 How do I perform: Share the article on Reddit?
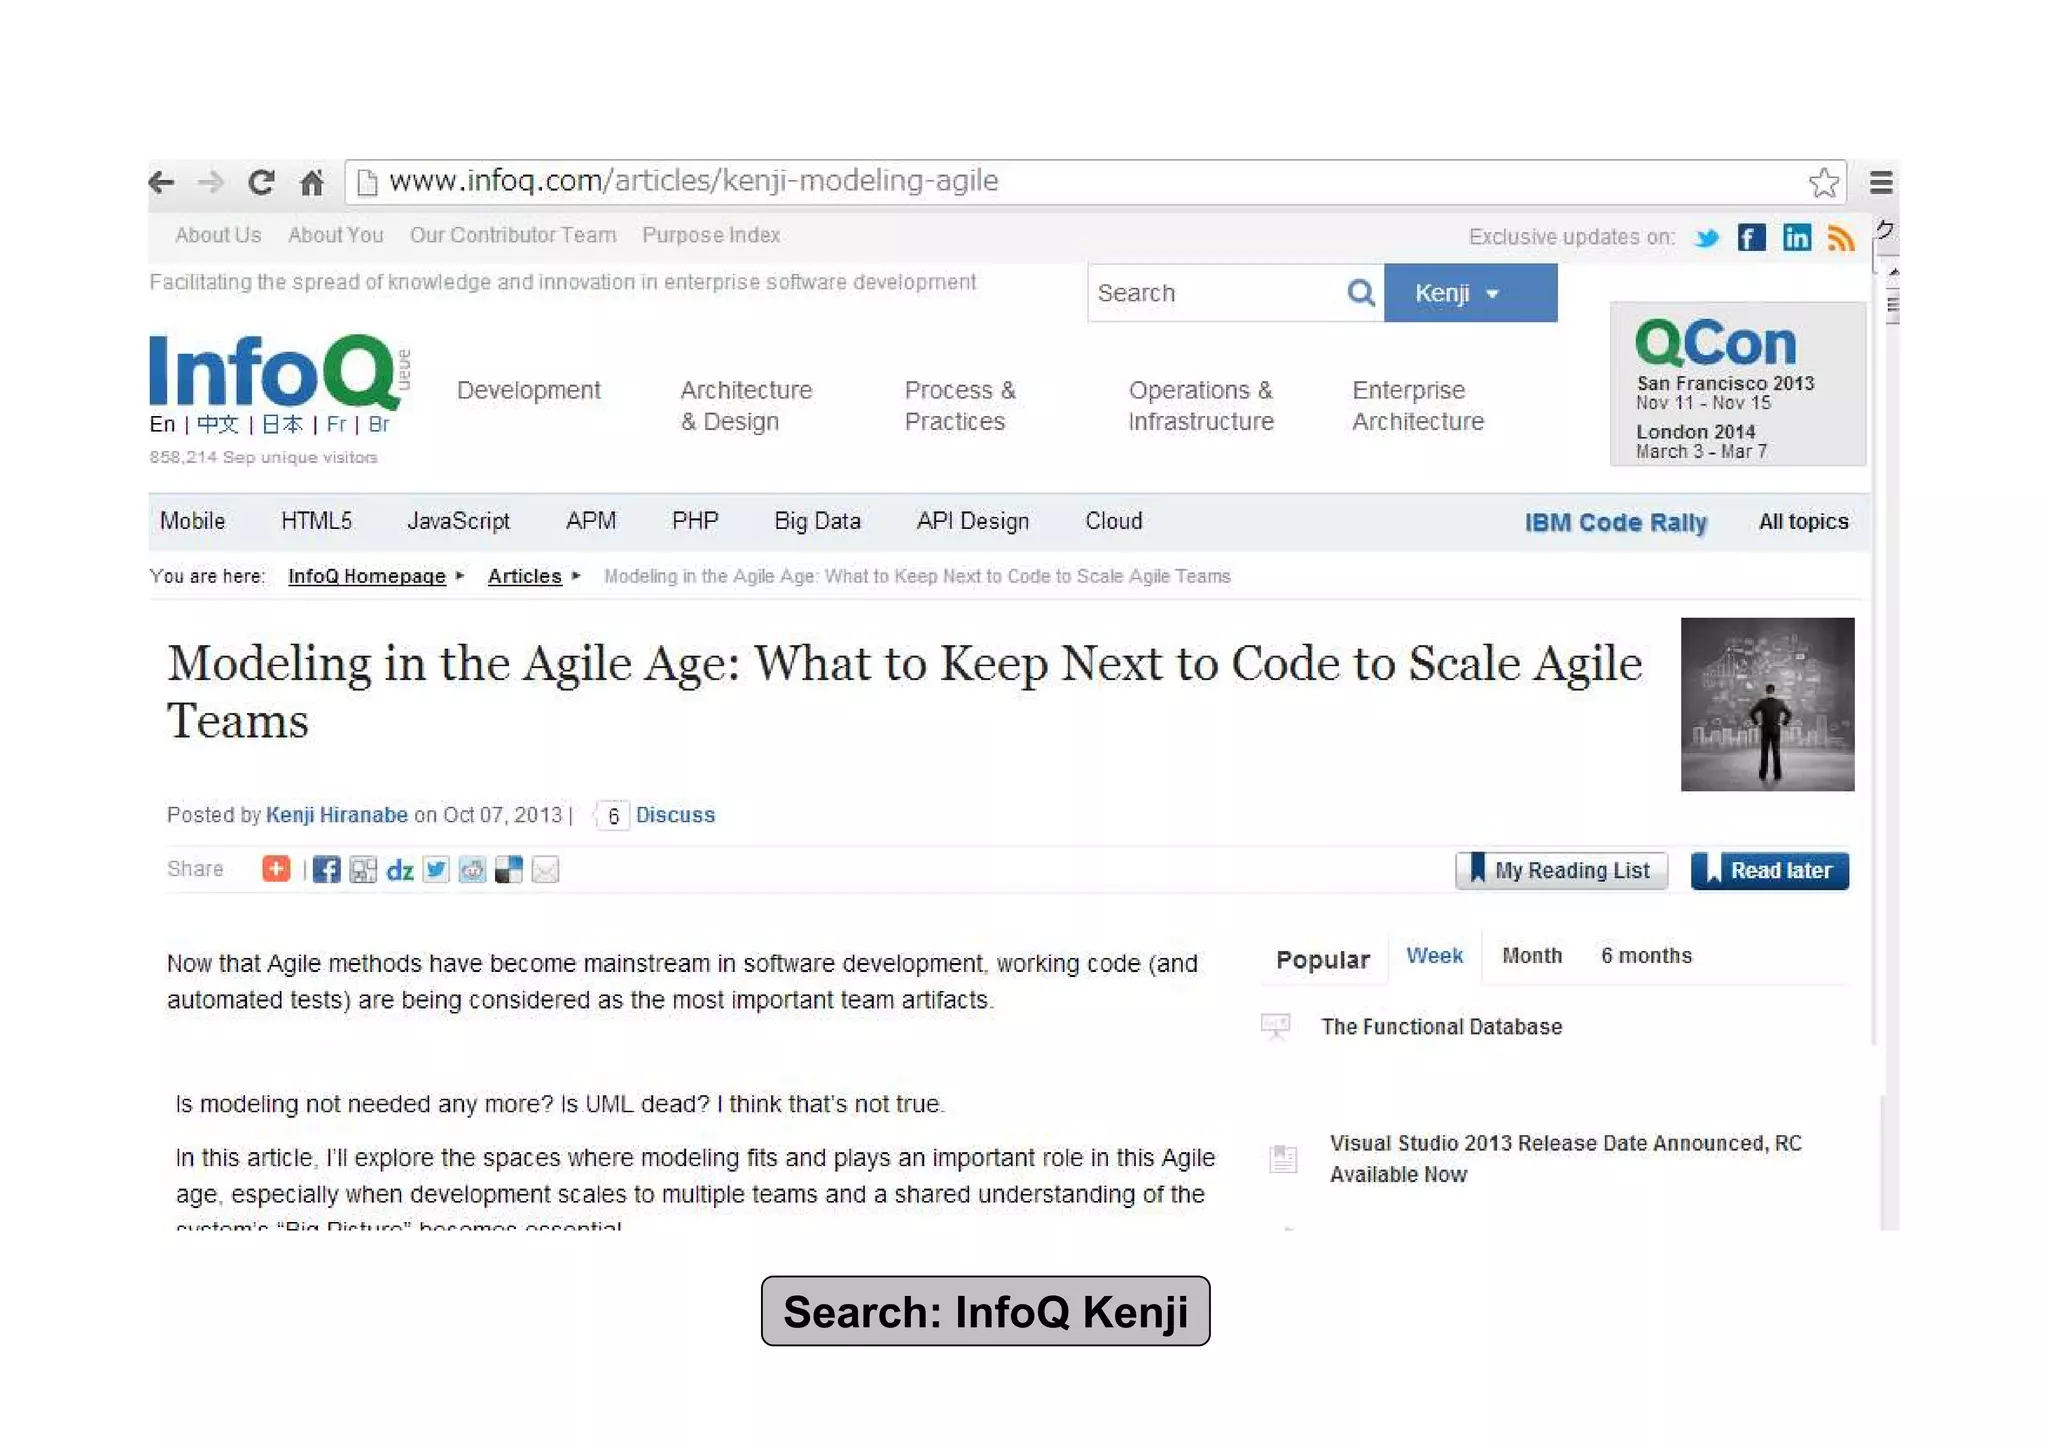point(472,870)
